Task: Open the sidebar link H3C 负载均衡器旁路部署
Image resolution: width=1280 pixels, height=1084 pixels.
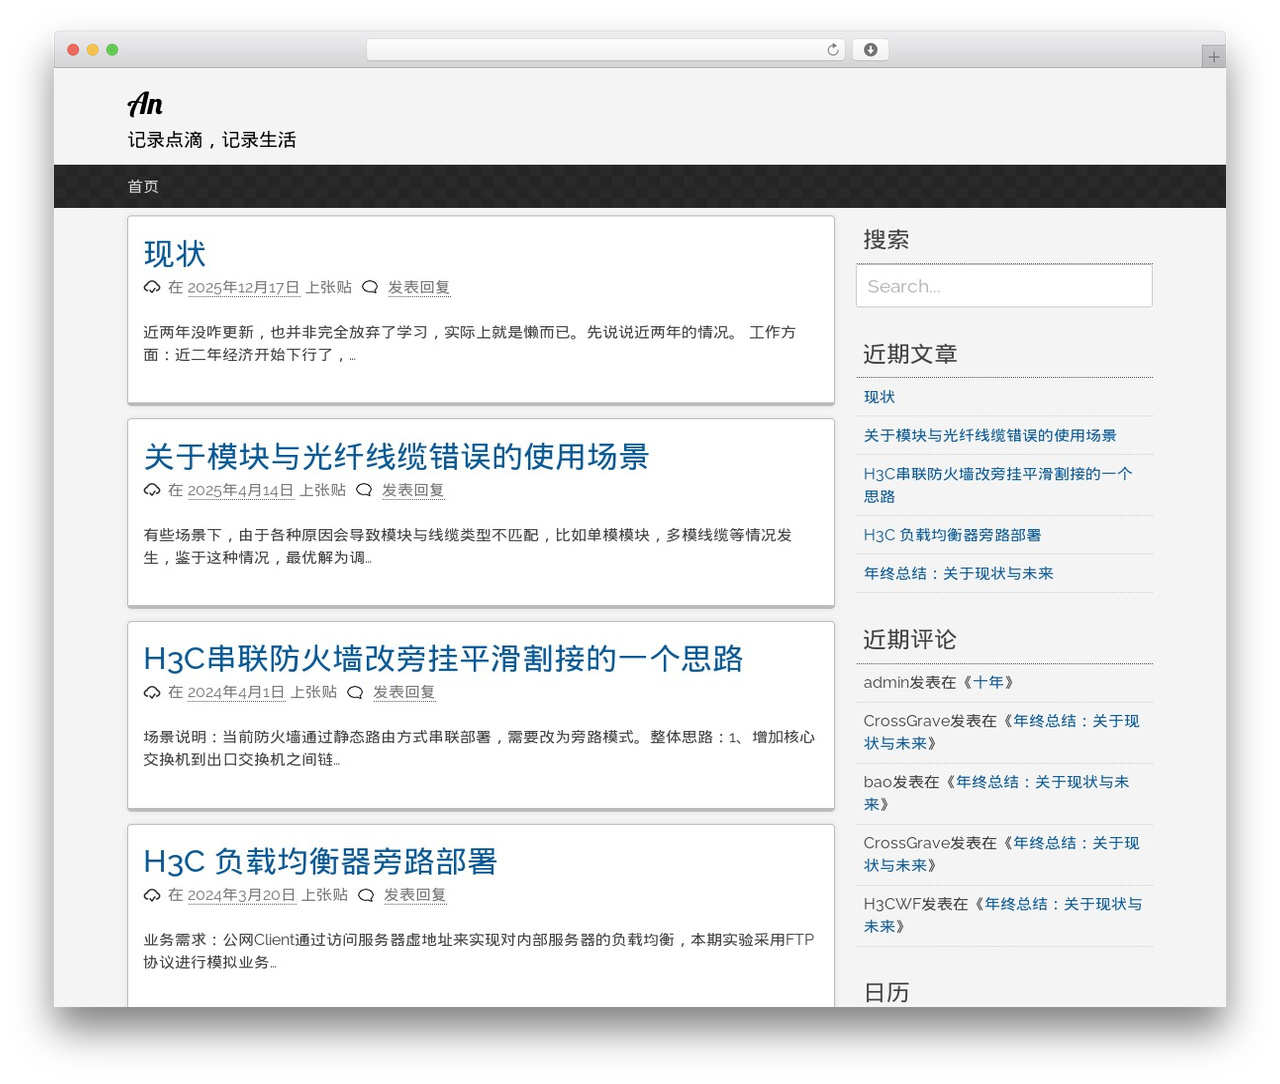Action: coord(952,535)
